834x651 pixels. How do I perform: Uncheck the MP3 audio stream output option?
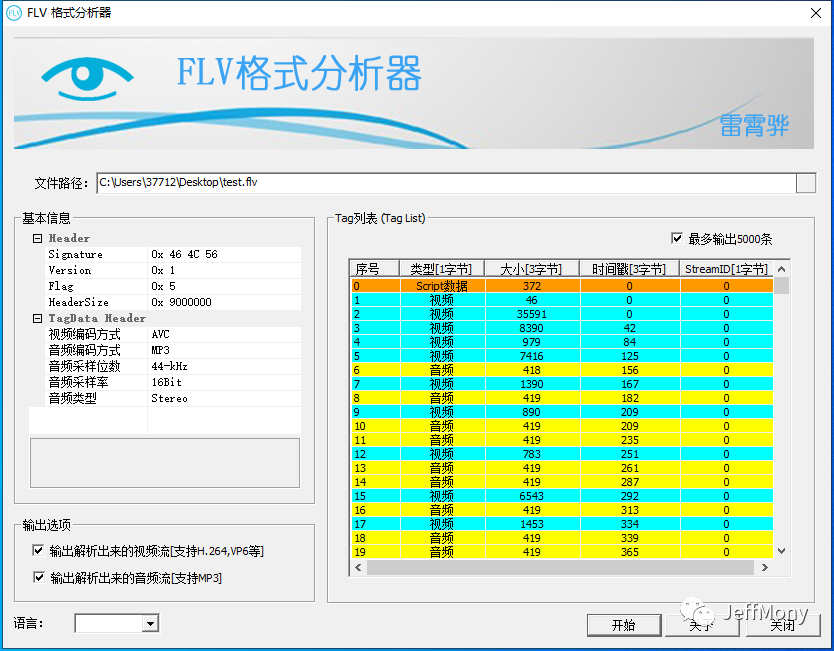pyautogui.click(x=38, y=577)
